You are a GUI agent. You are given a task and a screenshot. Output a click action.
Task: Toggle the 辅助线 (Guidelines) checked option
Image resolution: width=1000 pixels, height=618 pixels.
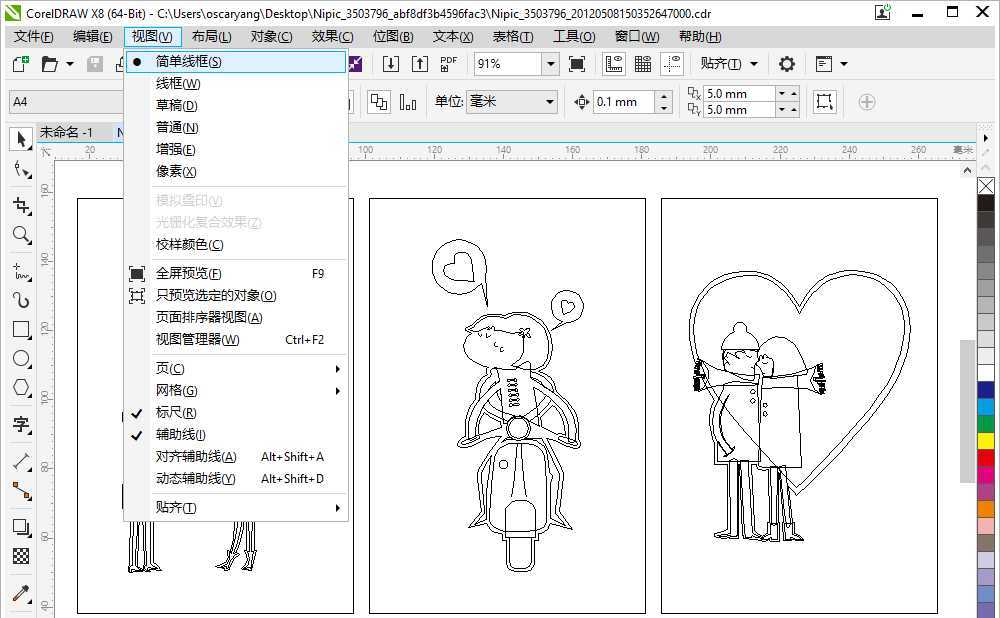click(180, 434)
